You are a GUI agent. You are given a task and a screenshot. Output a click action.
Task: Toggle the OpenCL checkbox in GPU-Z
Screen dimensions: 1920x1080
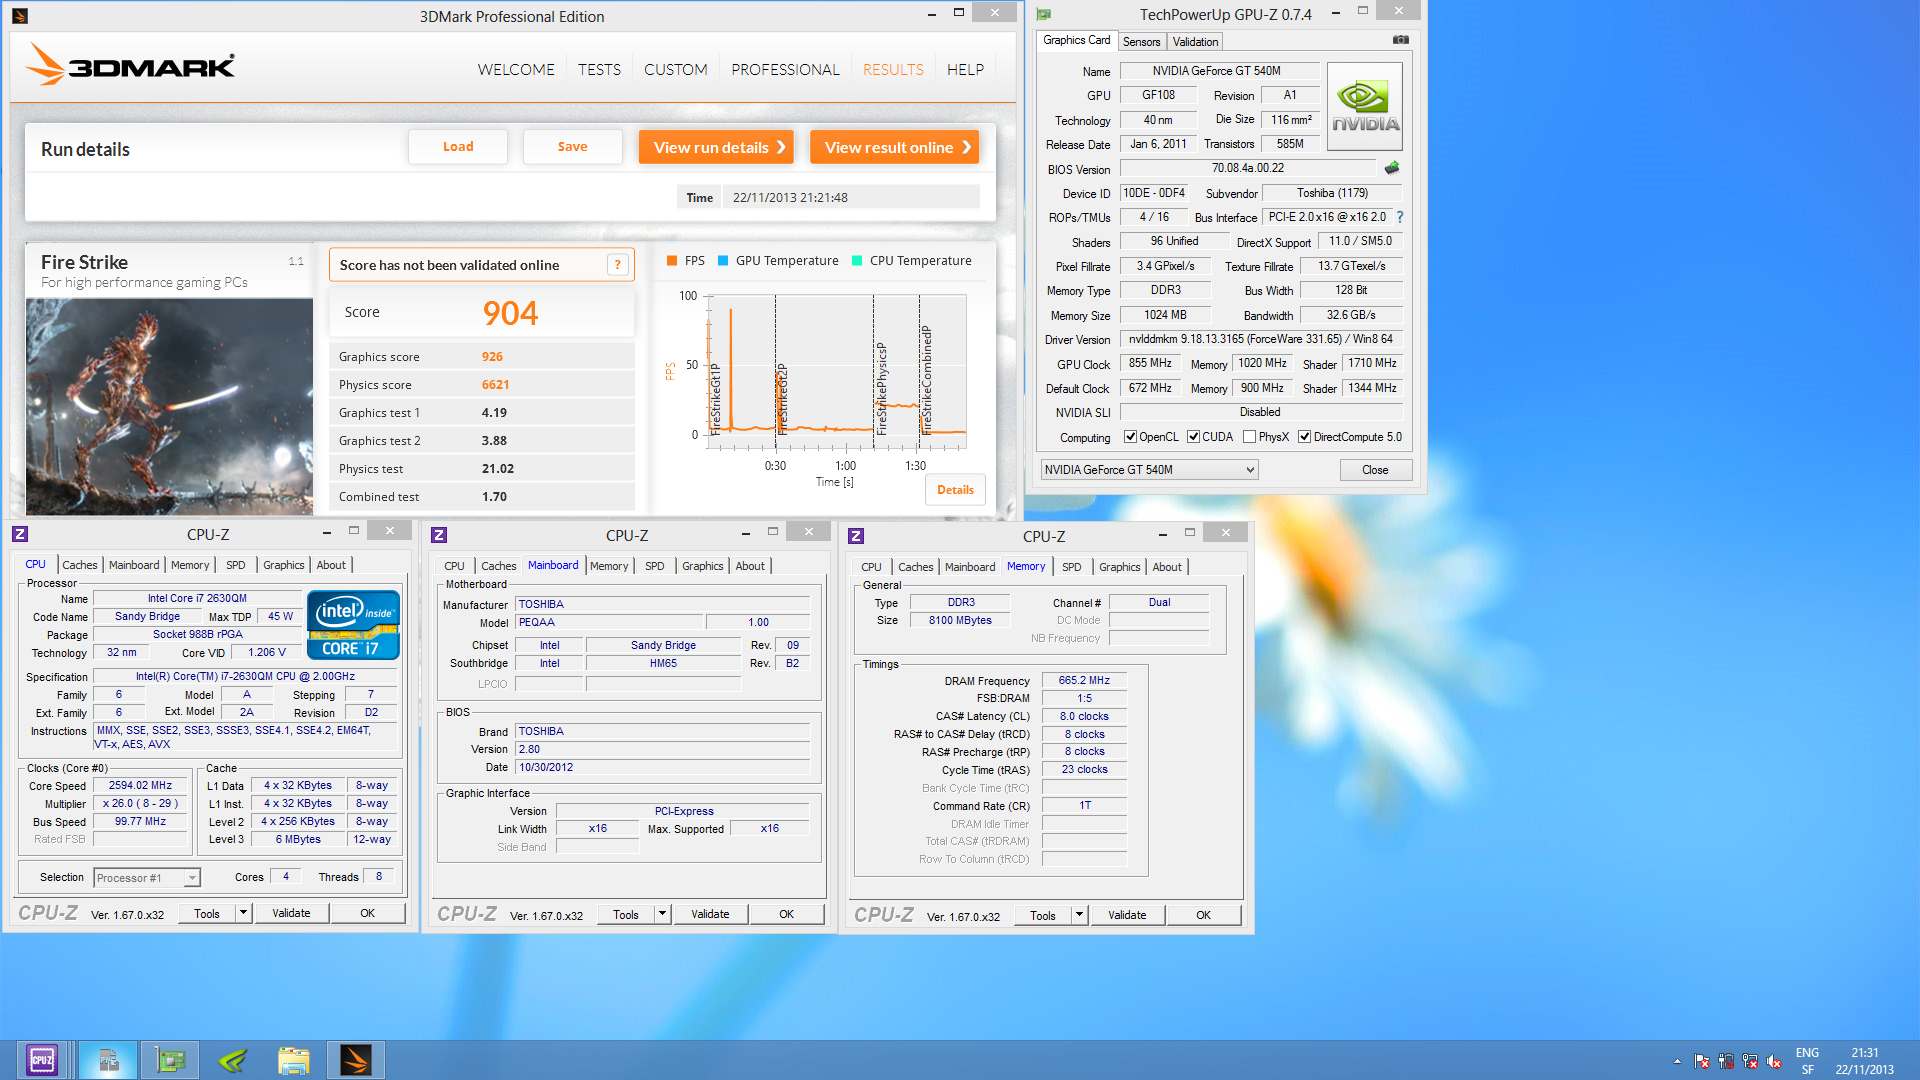click(1130, 437)
